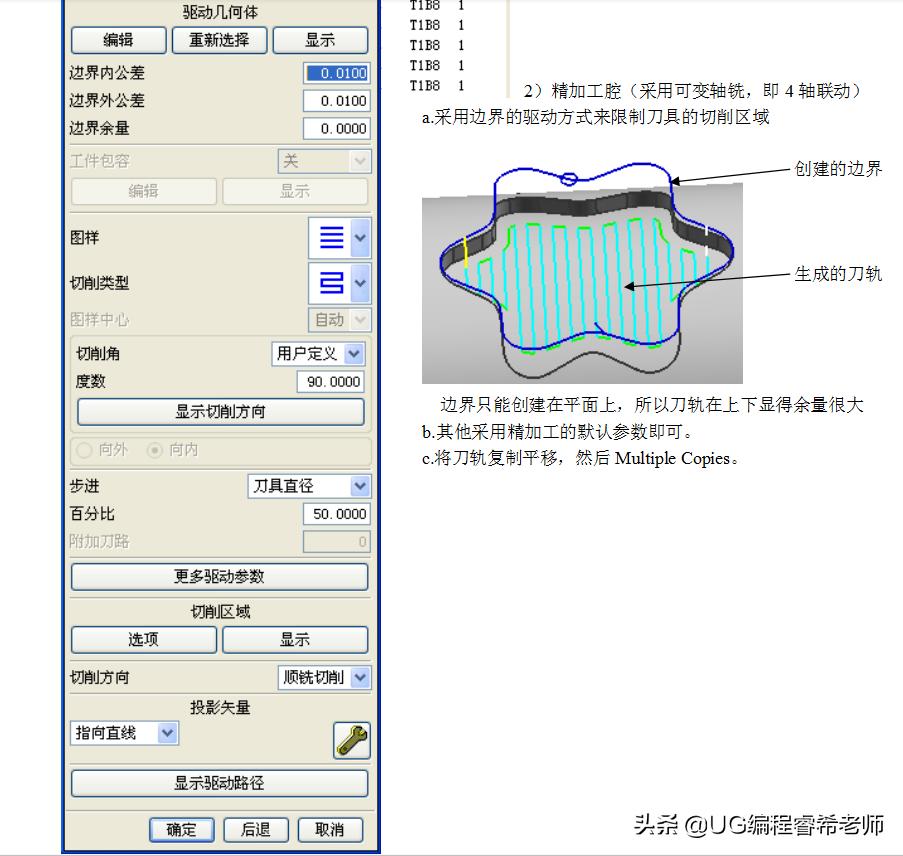Viewport: 903px width, 856px height.
Task: Click the 显示 button next to 重新选择
Action: tap(321, 40)
